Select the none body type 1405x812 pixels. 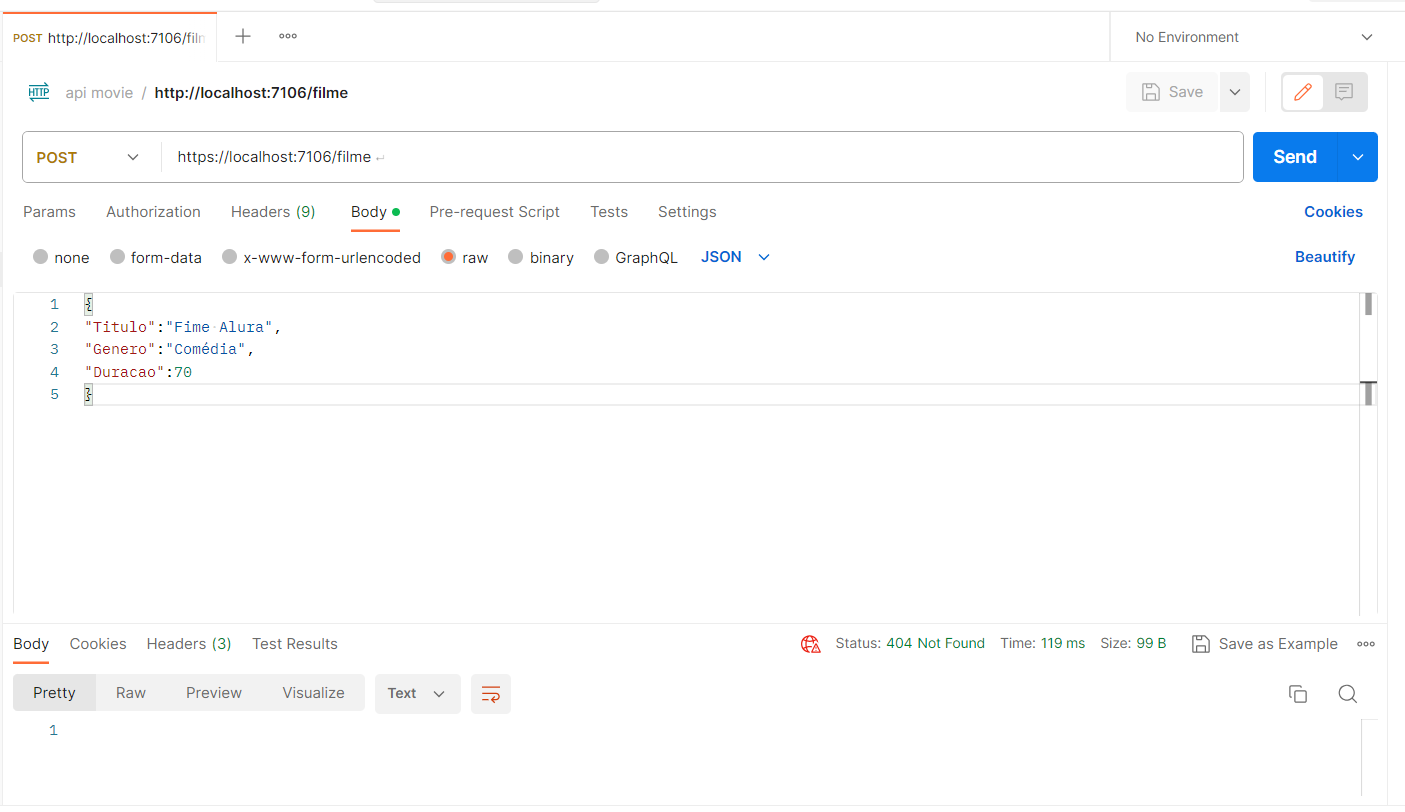click(x=61, y=257)
